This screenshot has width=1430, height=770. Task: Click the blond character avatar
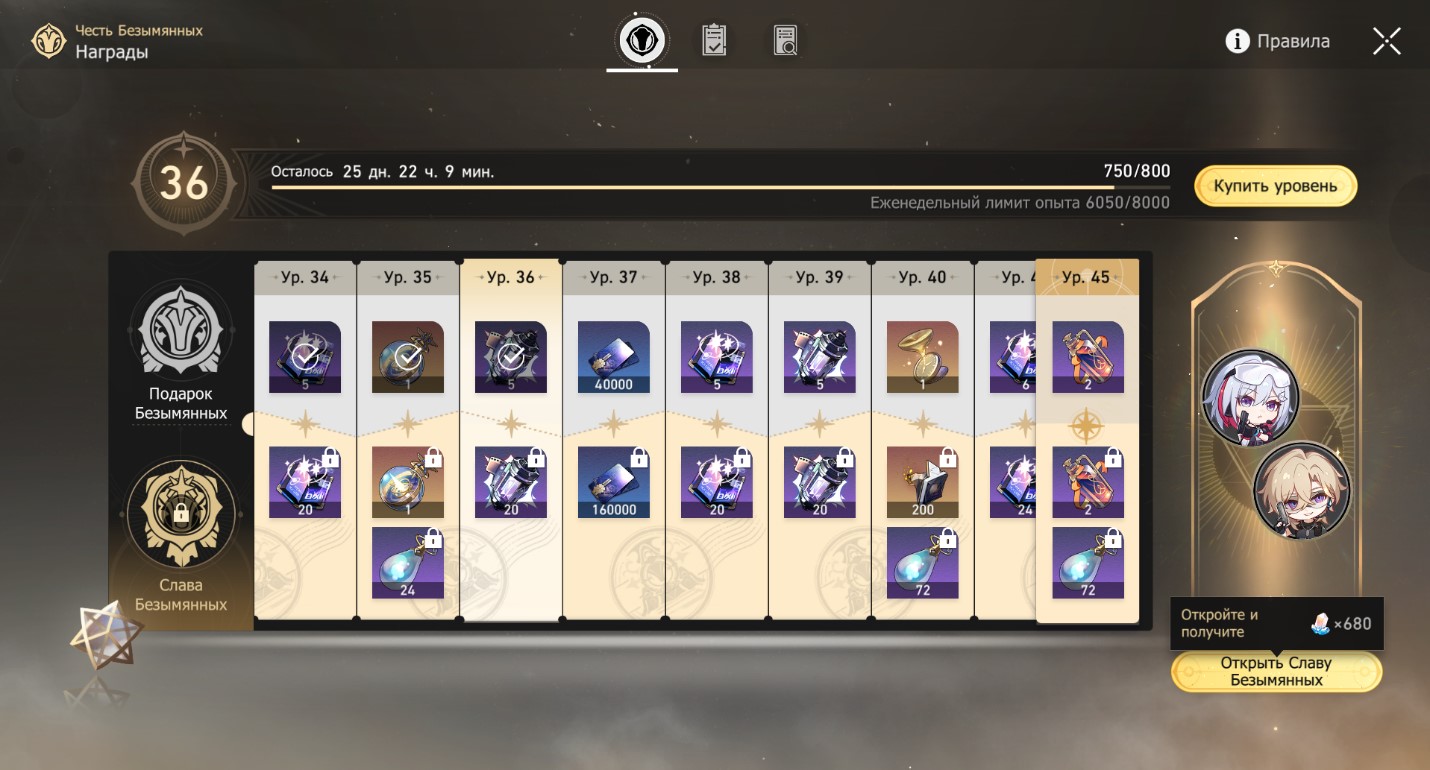pos(1302,490)
